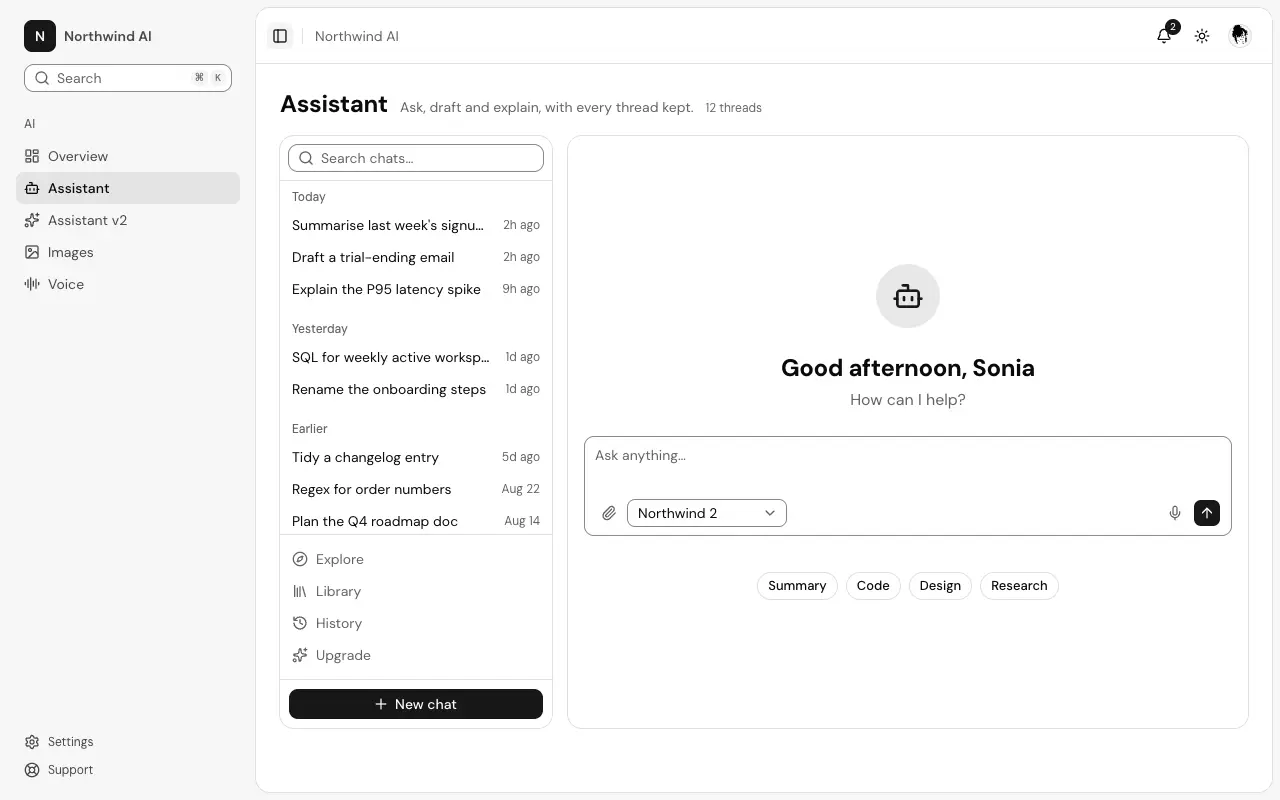Open thread "Regex for order numbers"
The height and width of the screenshot is (800, 1280).
tap(416, 489)
